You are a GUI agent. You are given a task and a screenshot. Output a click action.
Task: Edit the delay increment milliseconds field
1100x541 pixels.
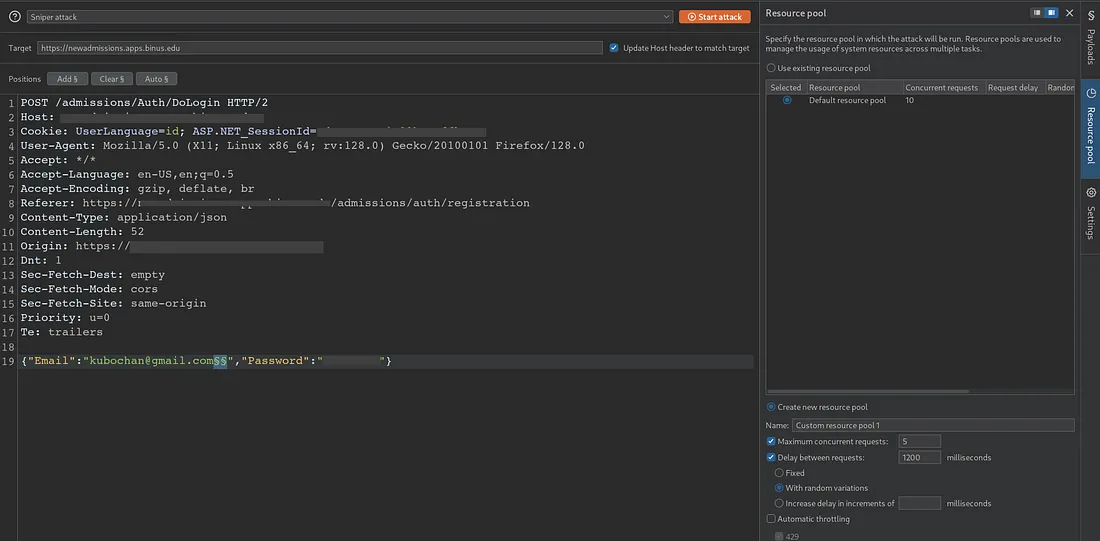point(919,503)
